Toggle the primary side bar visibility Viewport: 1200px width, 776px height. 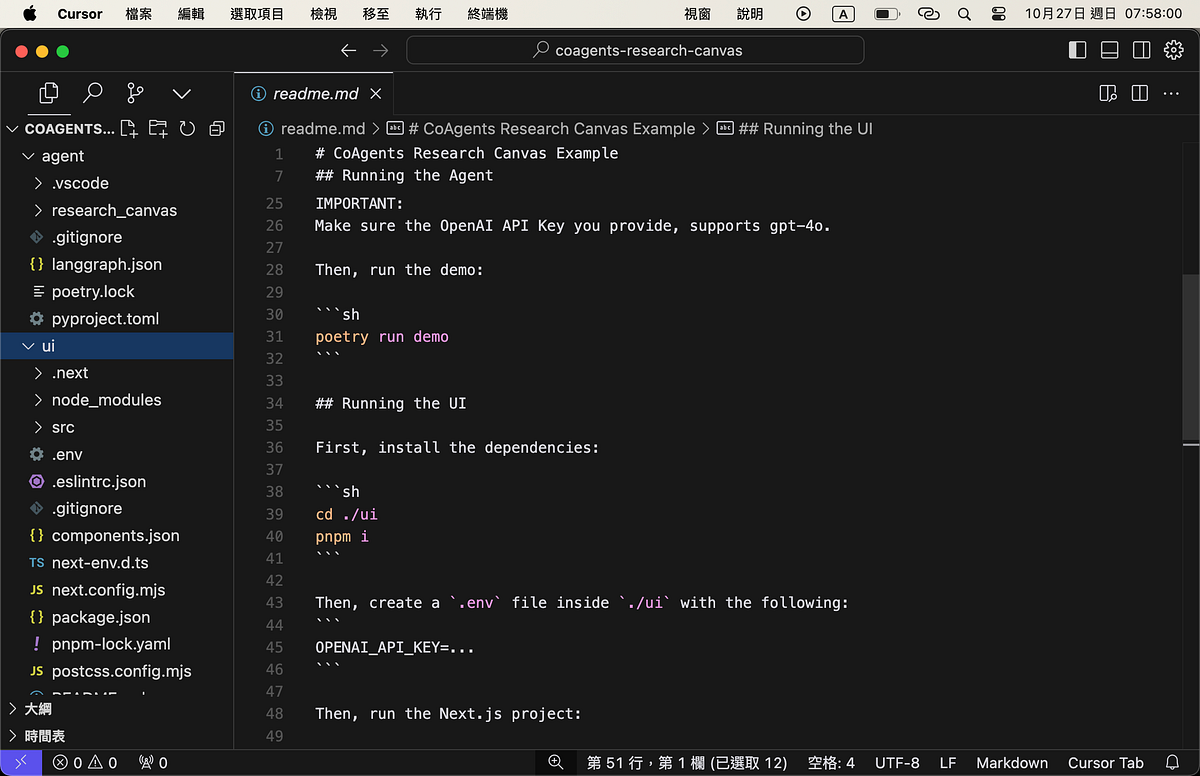1077,50
